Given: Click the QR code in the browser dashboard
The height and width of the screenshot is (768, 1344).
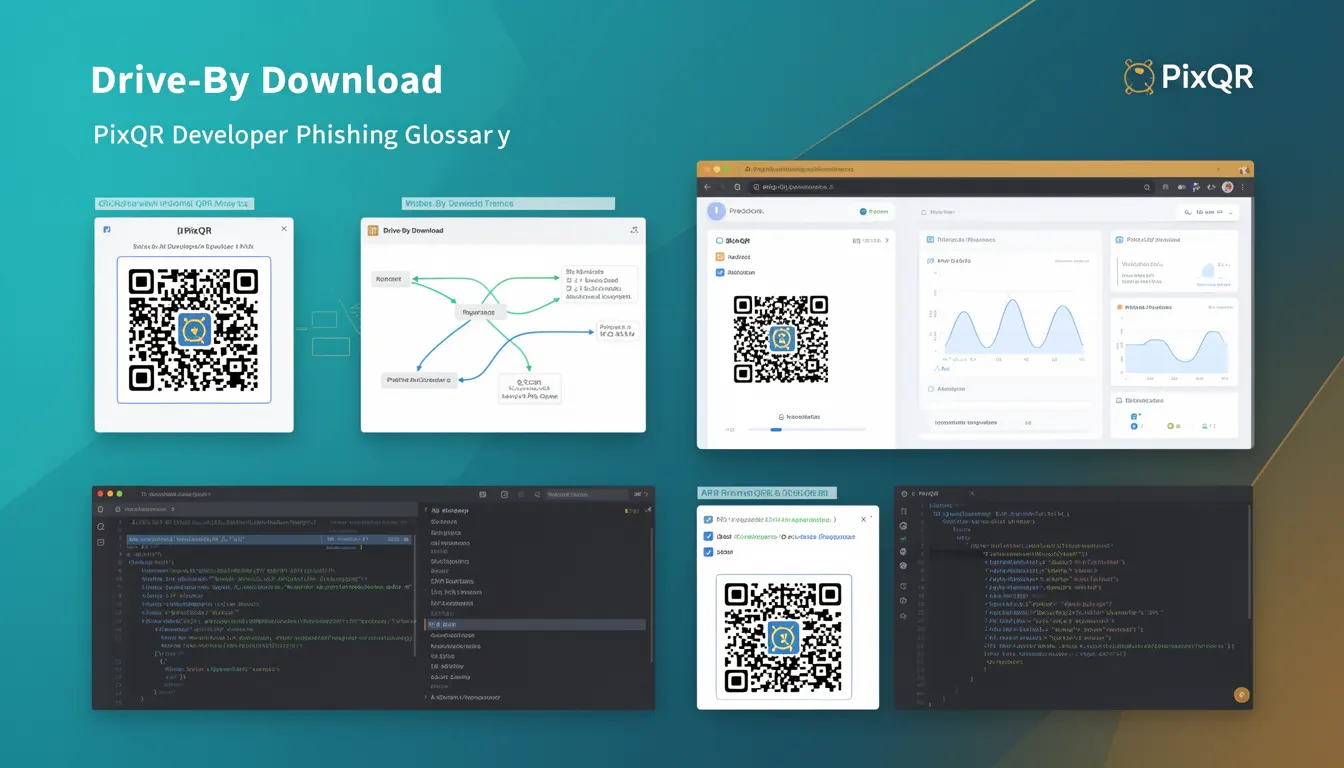Looking at the screenshot, I should pos(781,339).
